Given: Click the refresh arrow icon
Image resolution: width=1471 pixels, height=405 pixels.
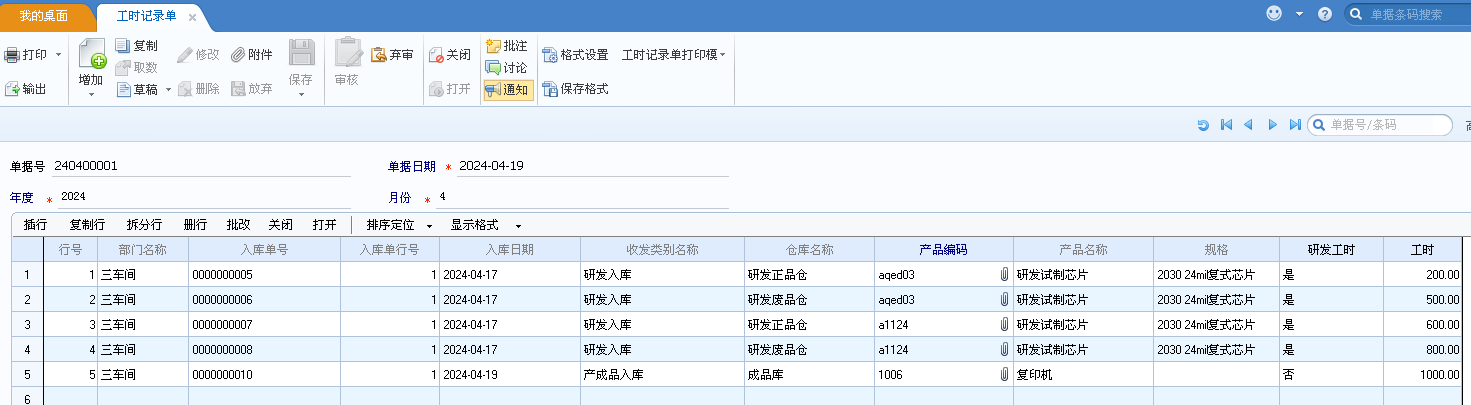Looking at the screenshot, I should point(1203,125).
